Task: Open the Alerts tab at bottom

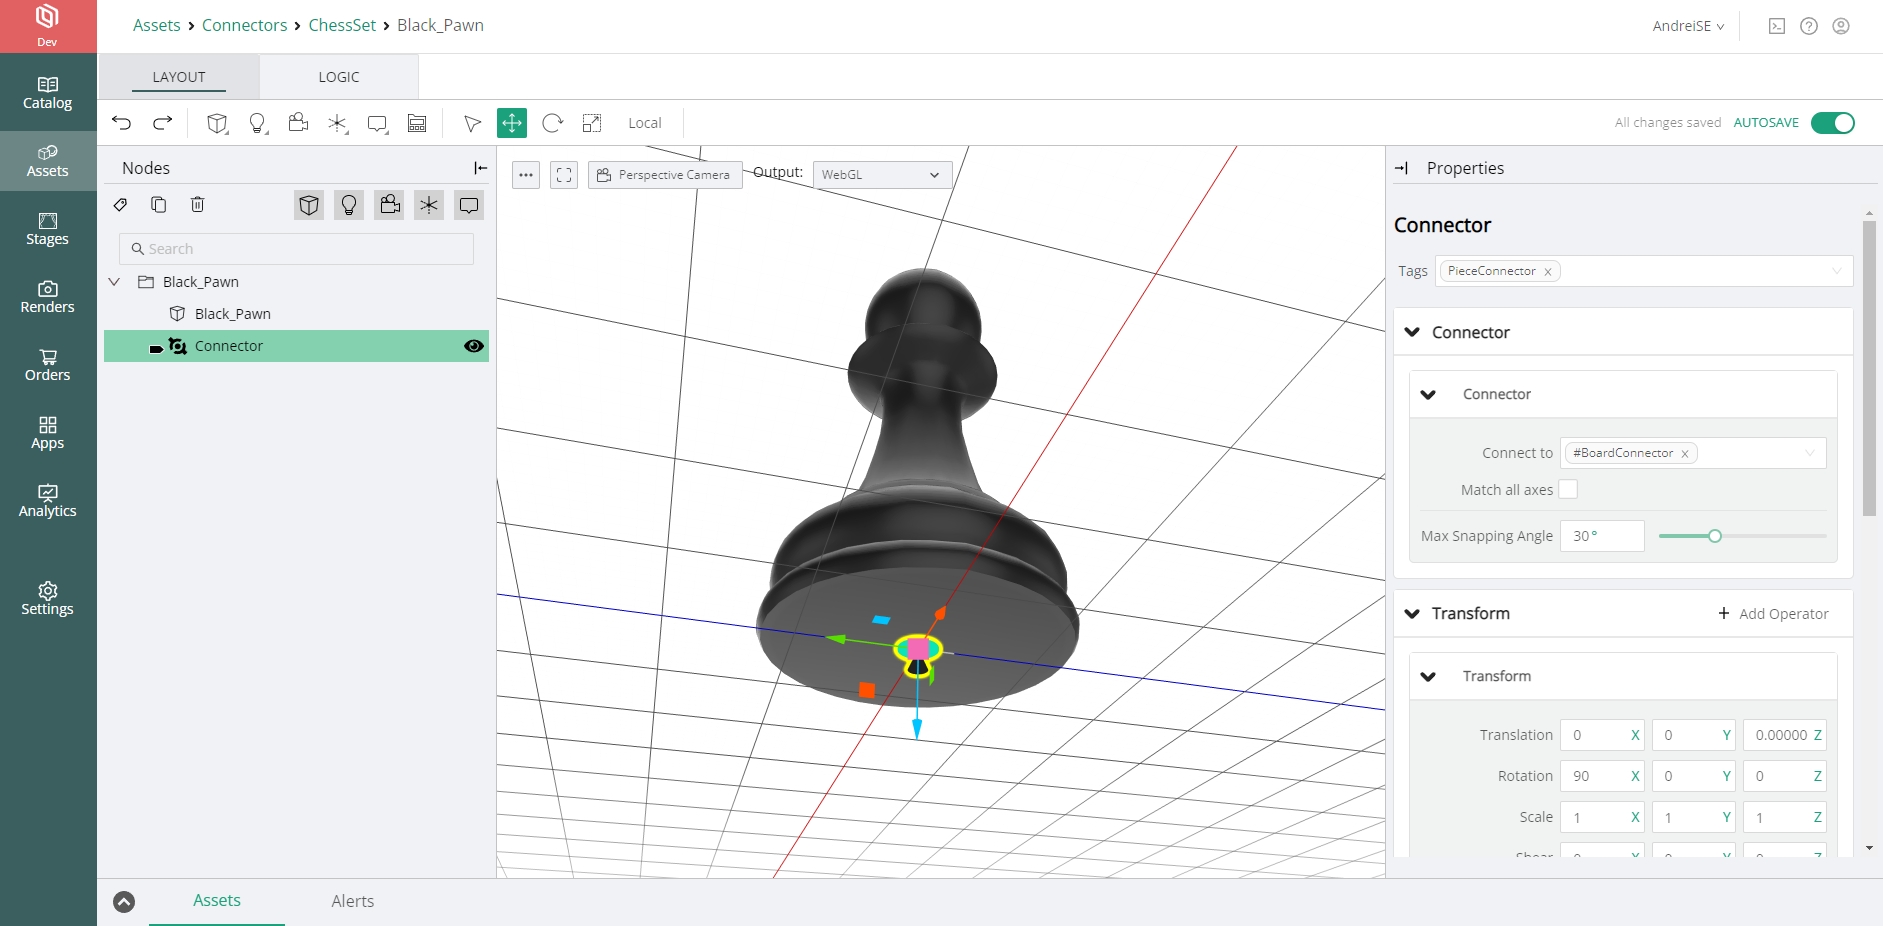Action: click(352, 901)
